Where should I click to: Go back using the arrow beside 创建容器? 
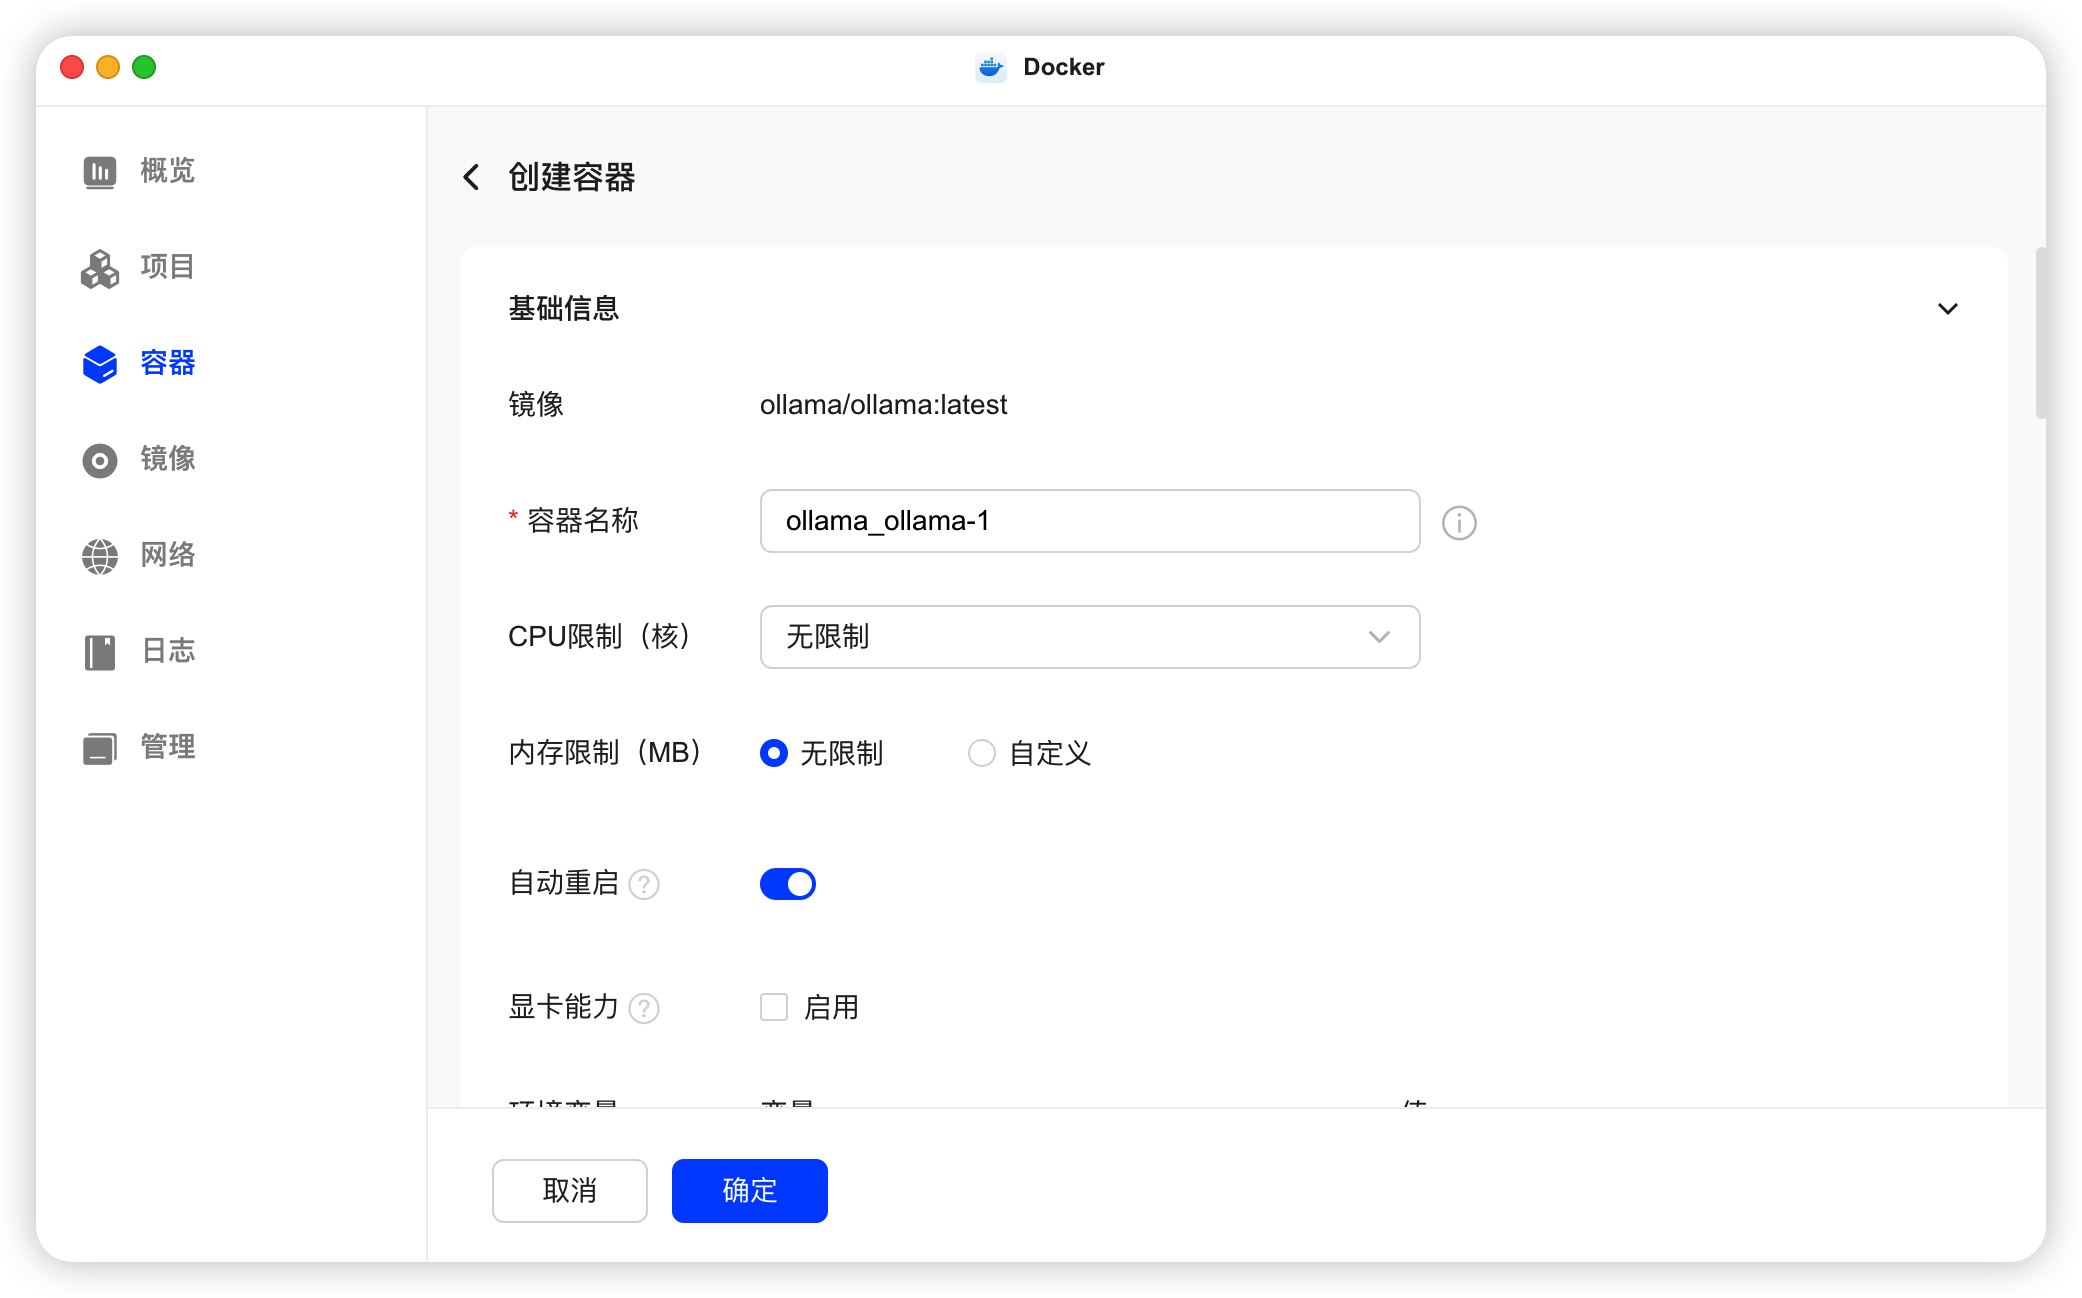[x=471, y=177]
